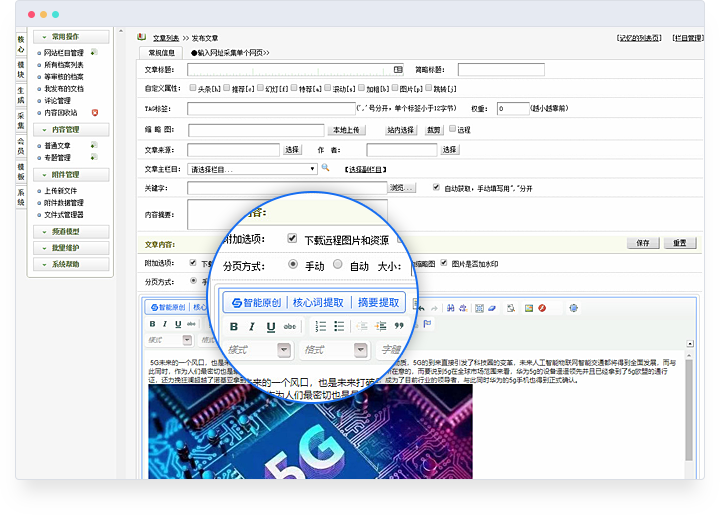Click the Underline U icon in editor toolbar
Screen dimensions: 720x515
coord(178,324)
